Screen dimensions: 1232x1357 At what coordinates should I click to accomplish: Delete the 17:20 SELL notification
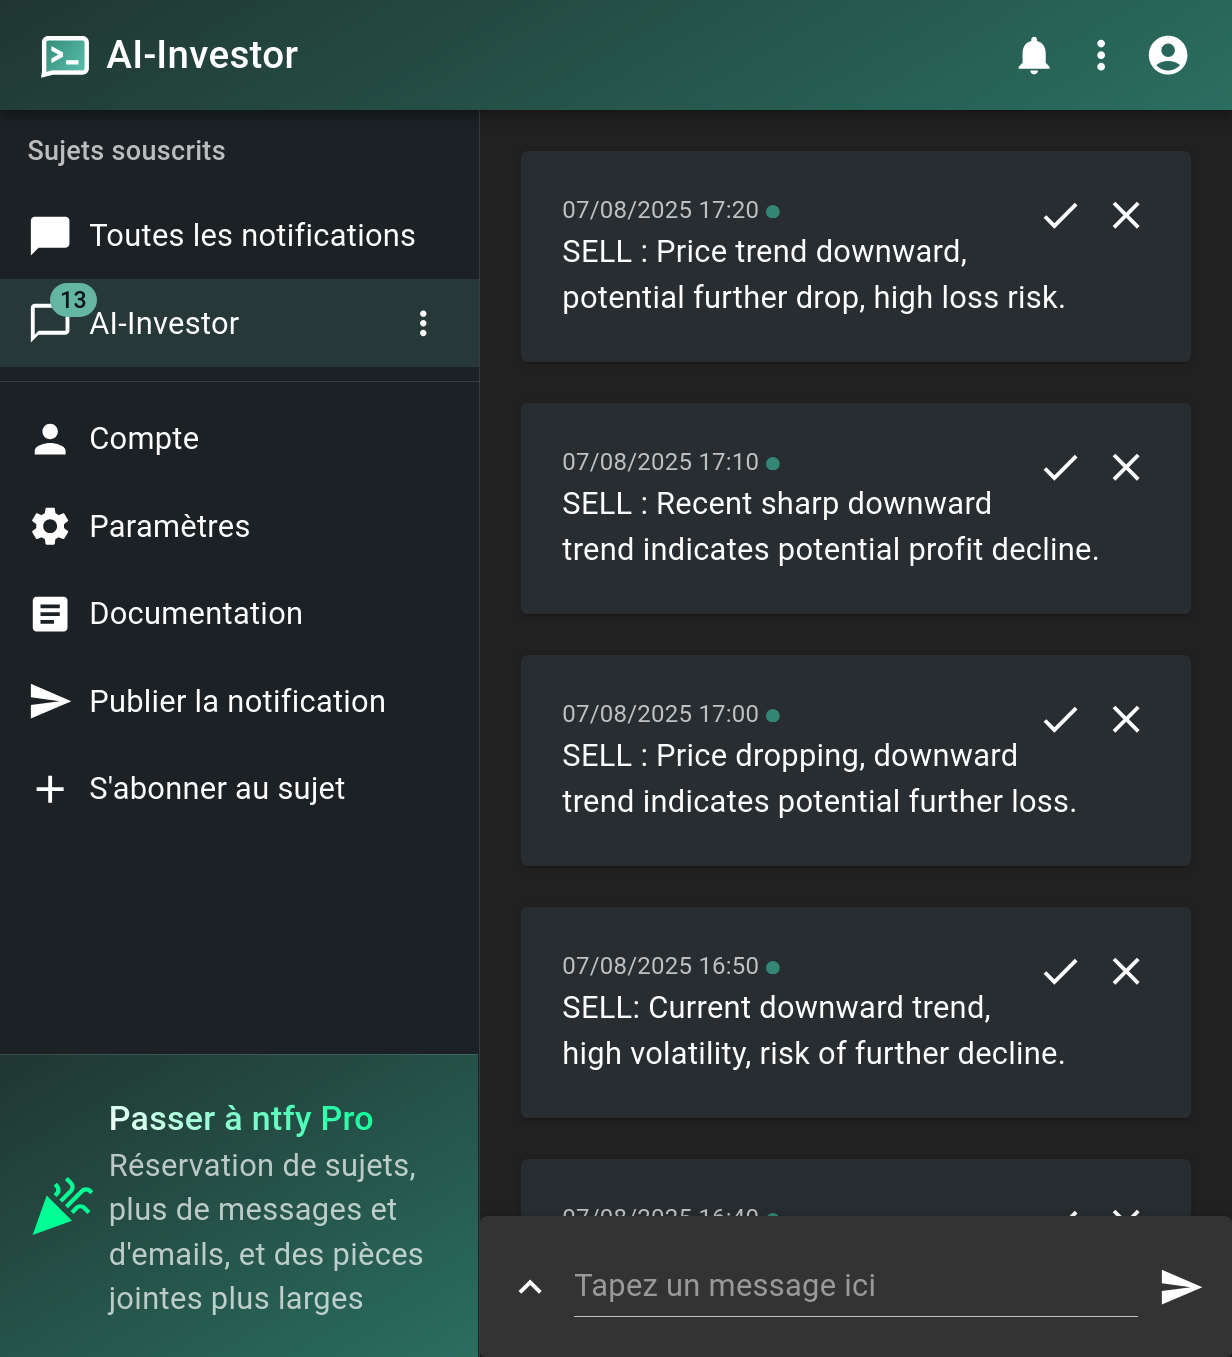(1126, 215)
